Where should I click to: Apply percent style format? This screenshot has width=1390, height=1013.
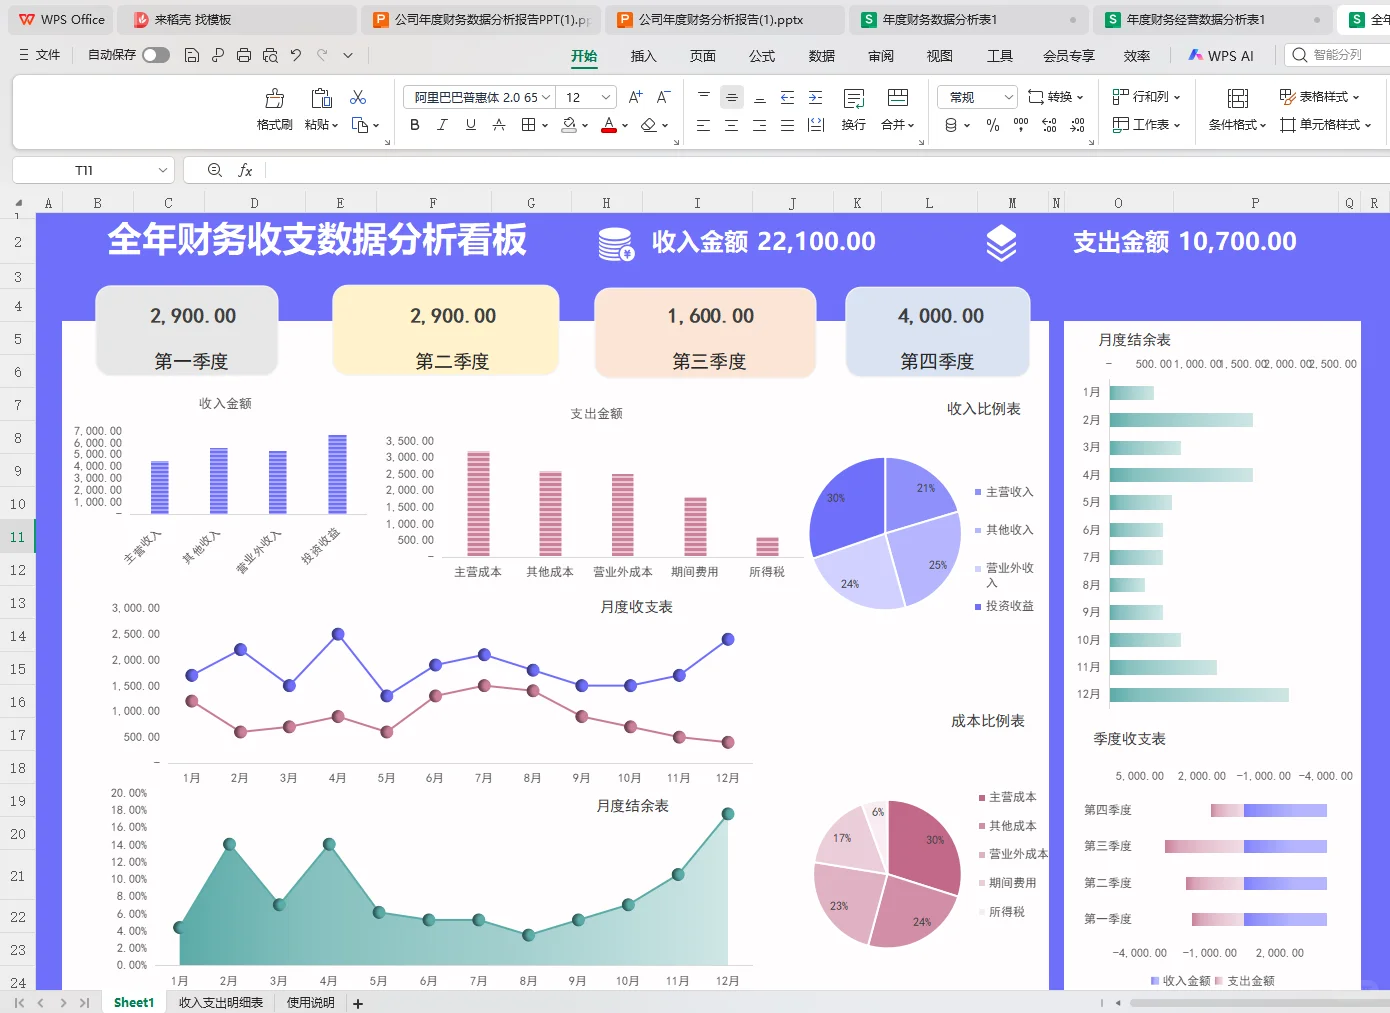click(993, 125)
